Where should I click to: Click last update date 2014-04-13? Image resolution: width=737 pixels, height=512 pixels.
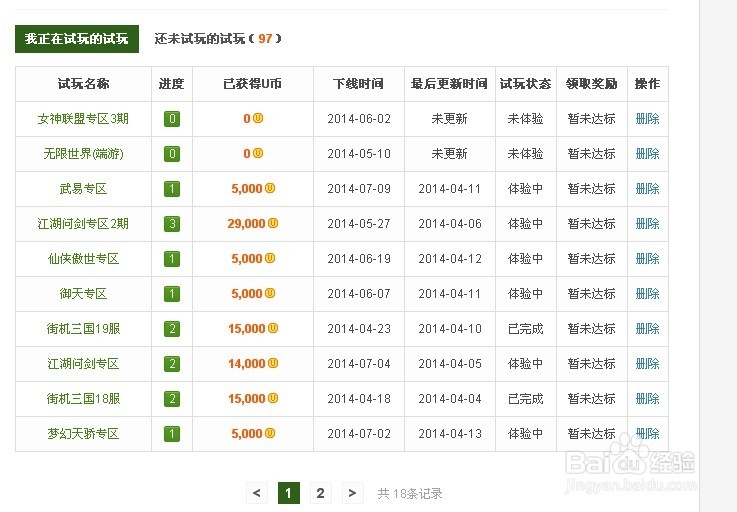pos(450,433)
